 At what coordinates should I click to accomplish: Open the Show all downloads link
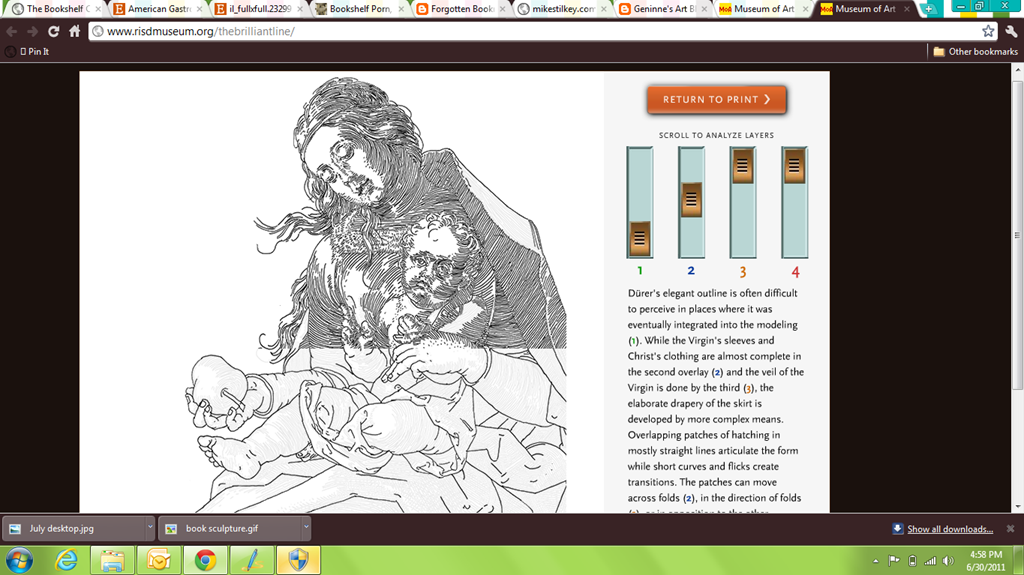click(950, 529)
